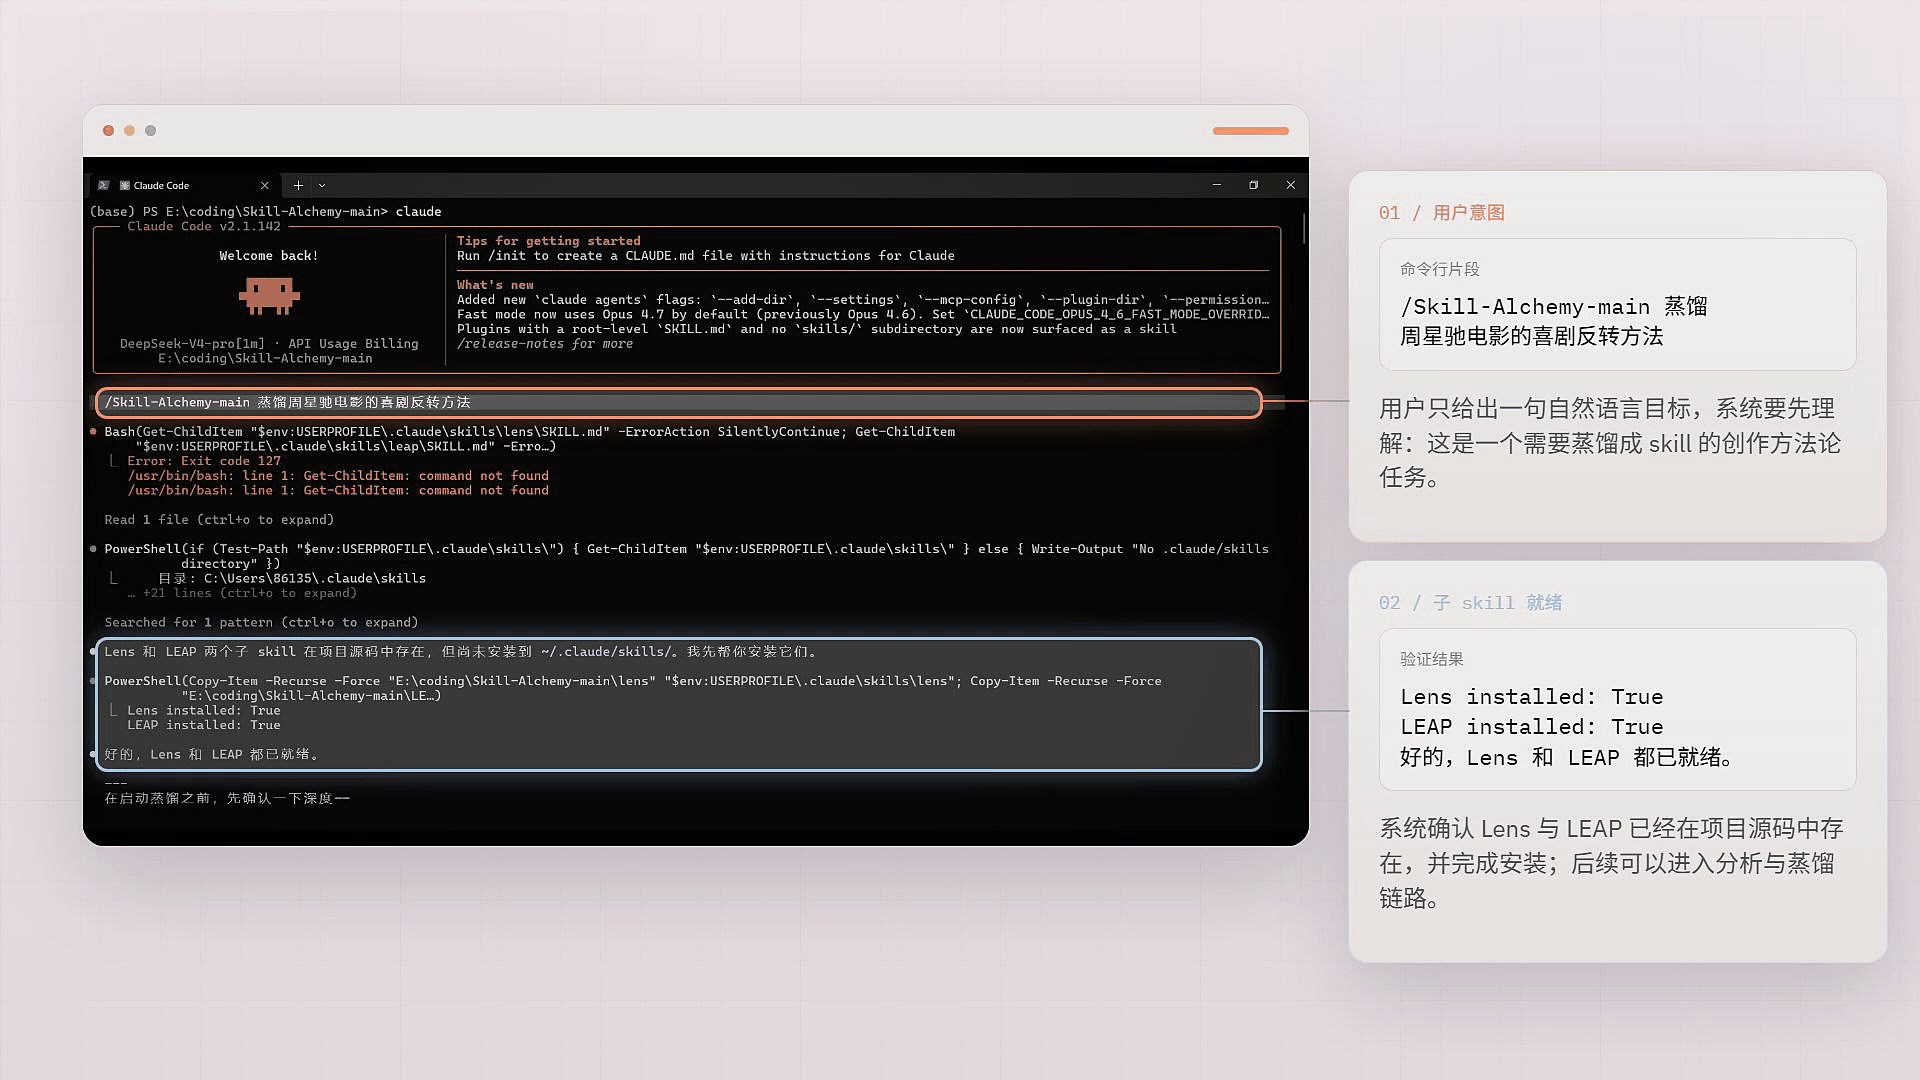Viewport: 1920px width, 1080px height.
Task: Click the terminal's vertical scrollbar thumb
Action: click(x=1304, y=228)
